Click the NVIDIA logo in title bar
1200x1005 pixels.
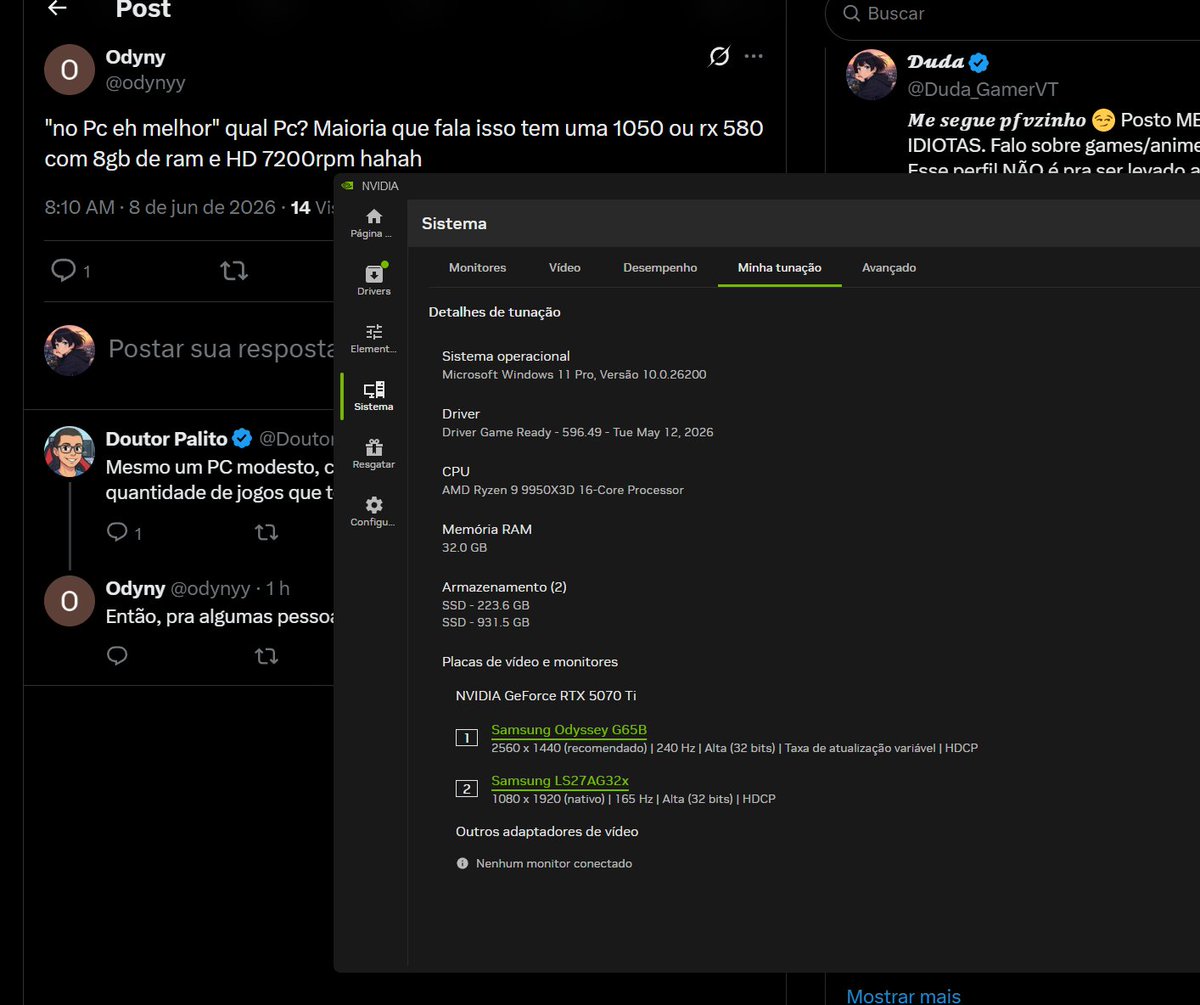pyautogui.click(x=346, y=185)
